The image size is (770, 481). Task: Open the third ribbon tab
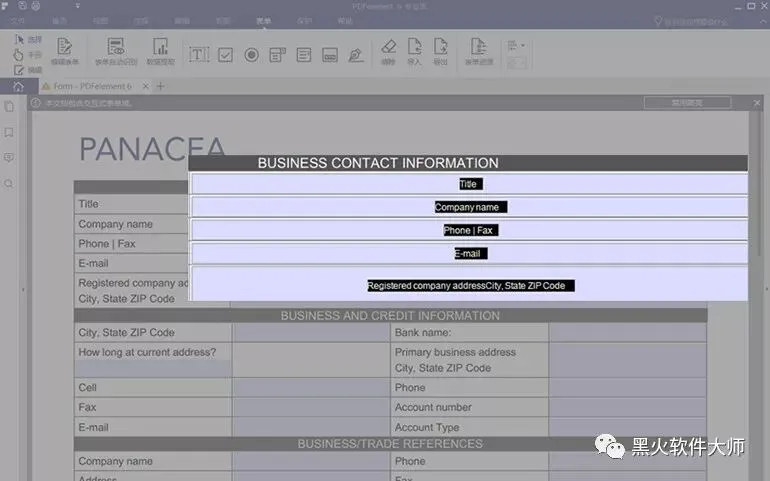(100, 21)
